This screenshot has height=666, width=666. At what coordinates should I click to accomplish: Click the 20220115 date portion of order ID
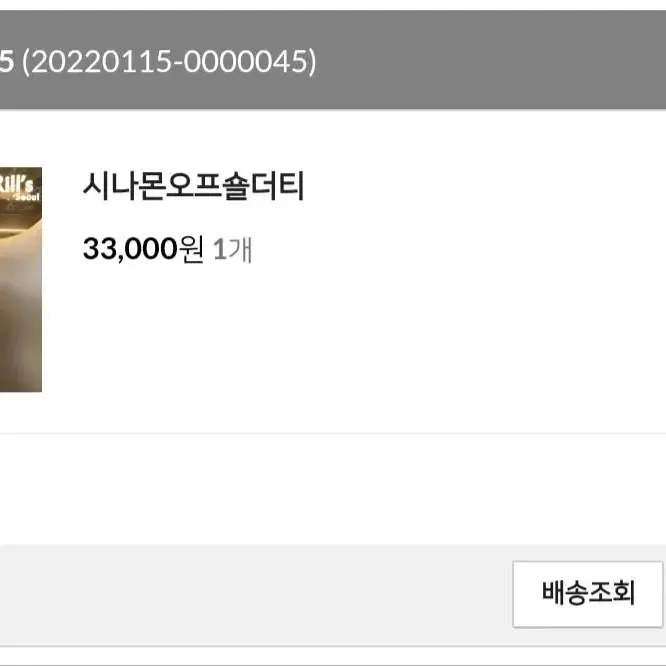[x=101, y=62]
